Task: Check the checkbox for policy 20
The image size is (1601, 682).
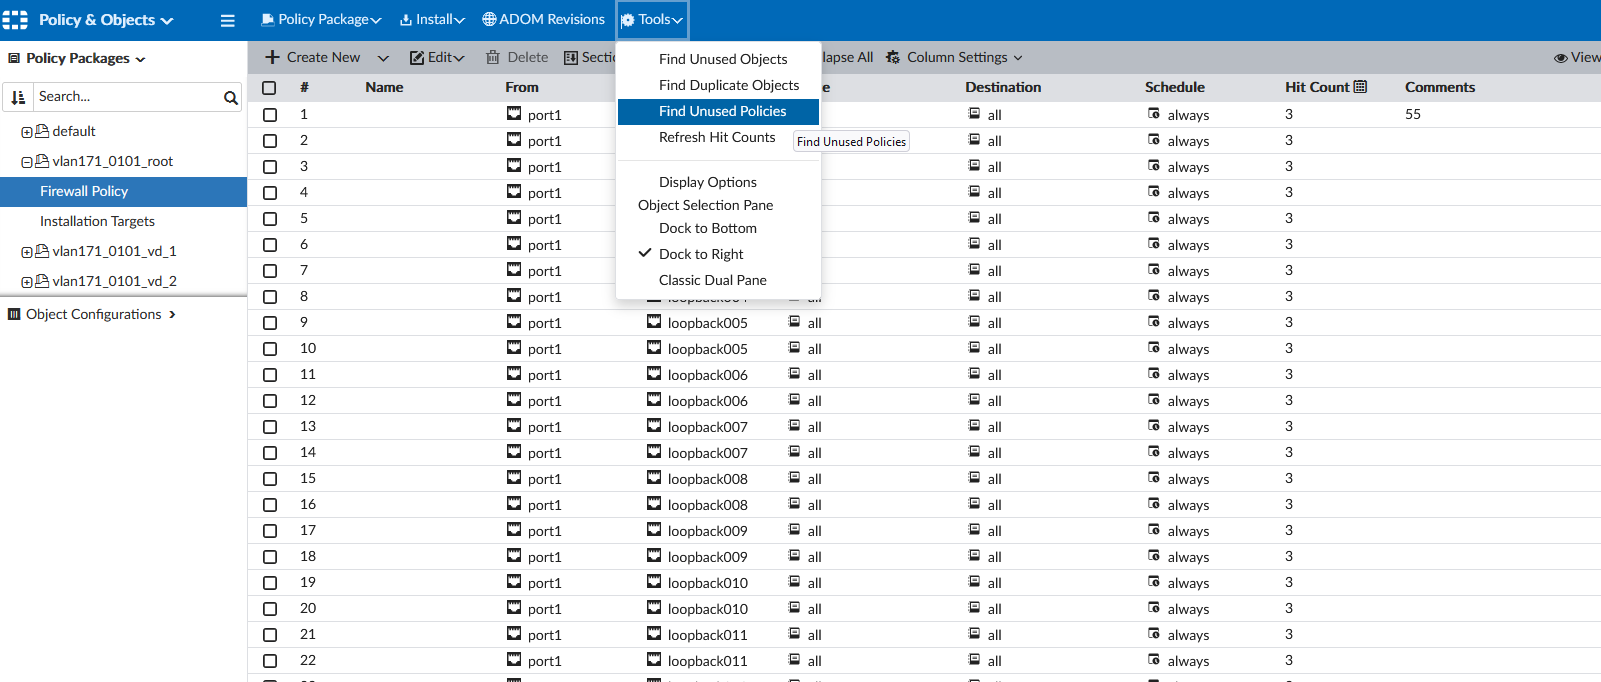Action: pyautogui.click(x=270, y=609)
